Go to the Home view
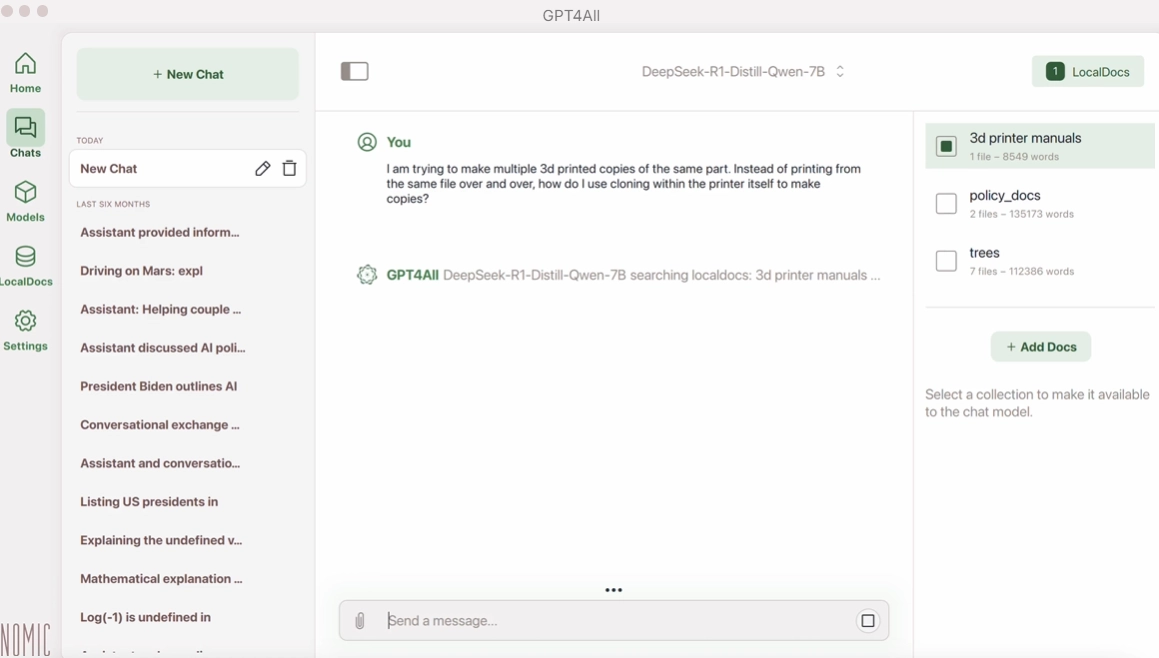The height and width of the screenshot is (658, 1159). click(25, 72)
